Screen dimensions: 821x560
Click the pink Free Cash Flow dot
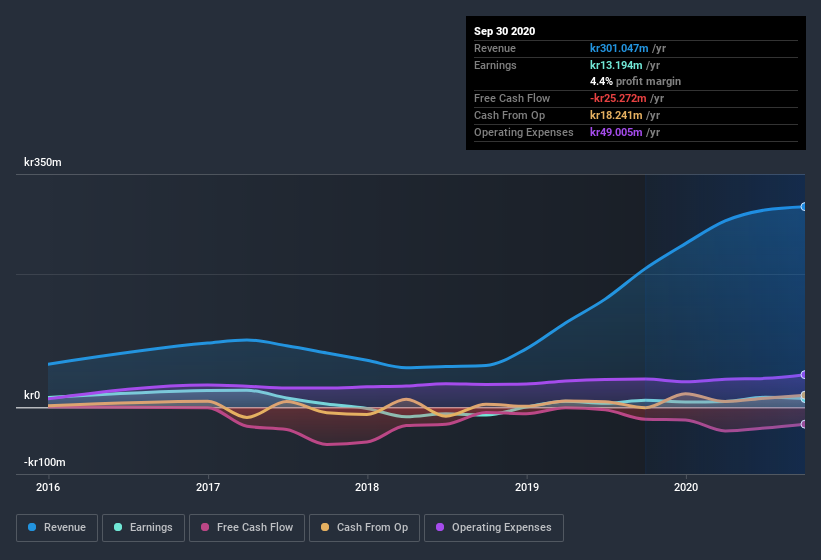pos(205,528)
